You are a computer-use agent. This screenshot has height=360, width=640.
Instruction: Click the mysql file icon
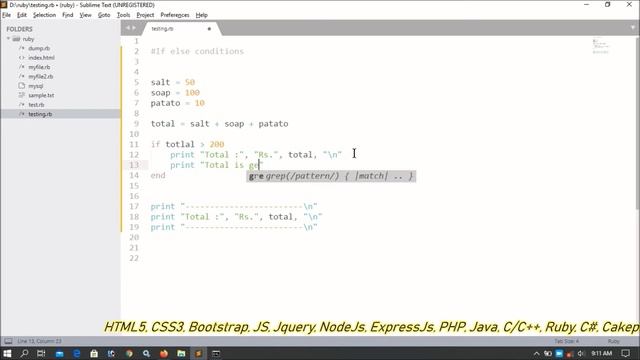22,86
